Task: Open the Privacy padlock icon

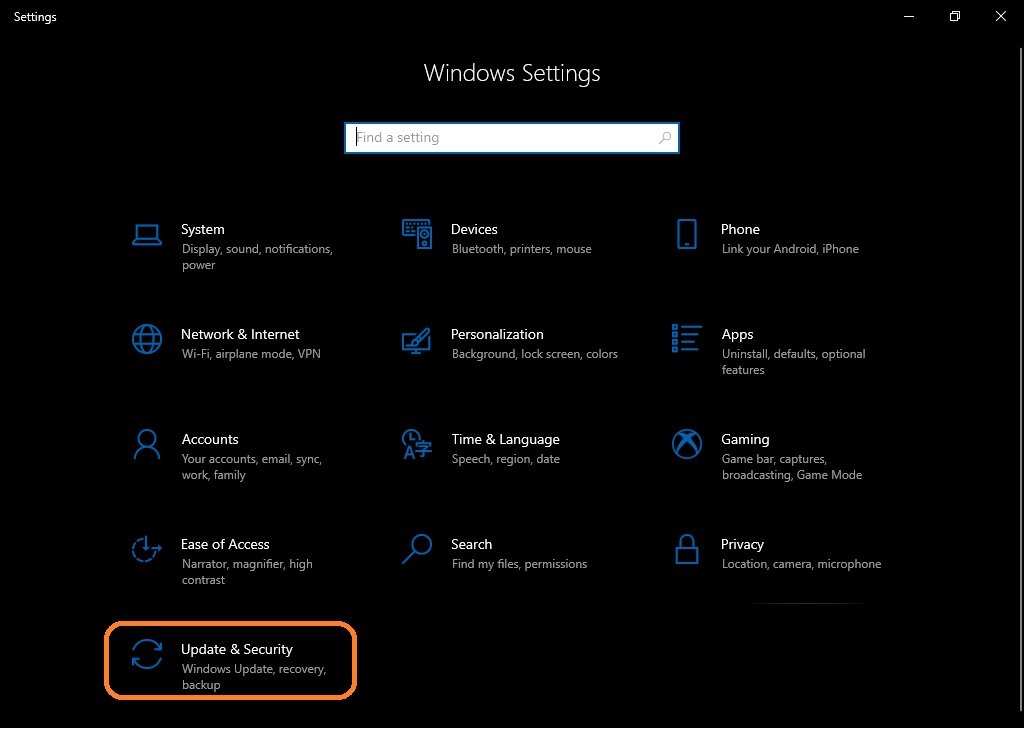Action: [686, 549]
